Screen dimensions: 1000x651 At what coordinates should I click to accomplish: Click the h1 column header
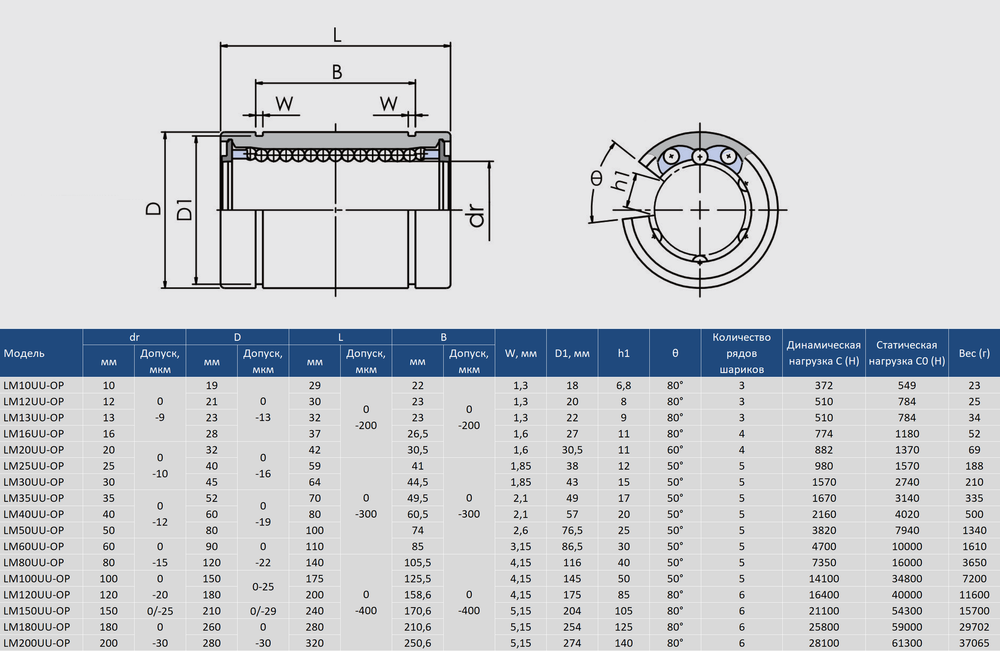(624, 353)
